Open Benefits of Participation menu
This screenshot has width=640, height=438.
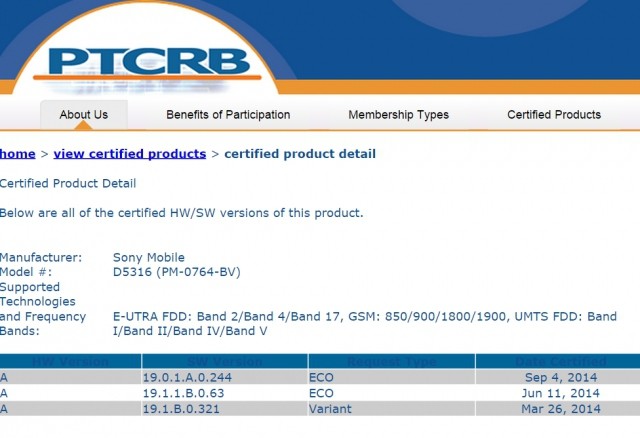tap(228, 115)
